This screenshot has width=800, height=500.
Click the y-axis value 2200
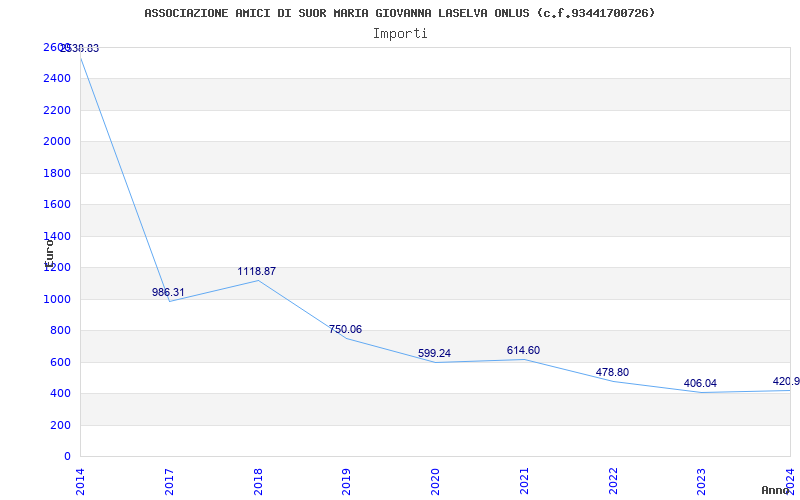[57, 110]
